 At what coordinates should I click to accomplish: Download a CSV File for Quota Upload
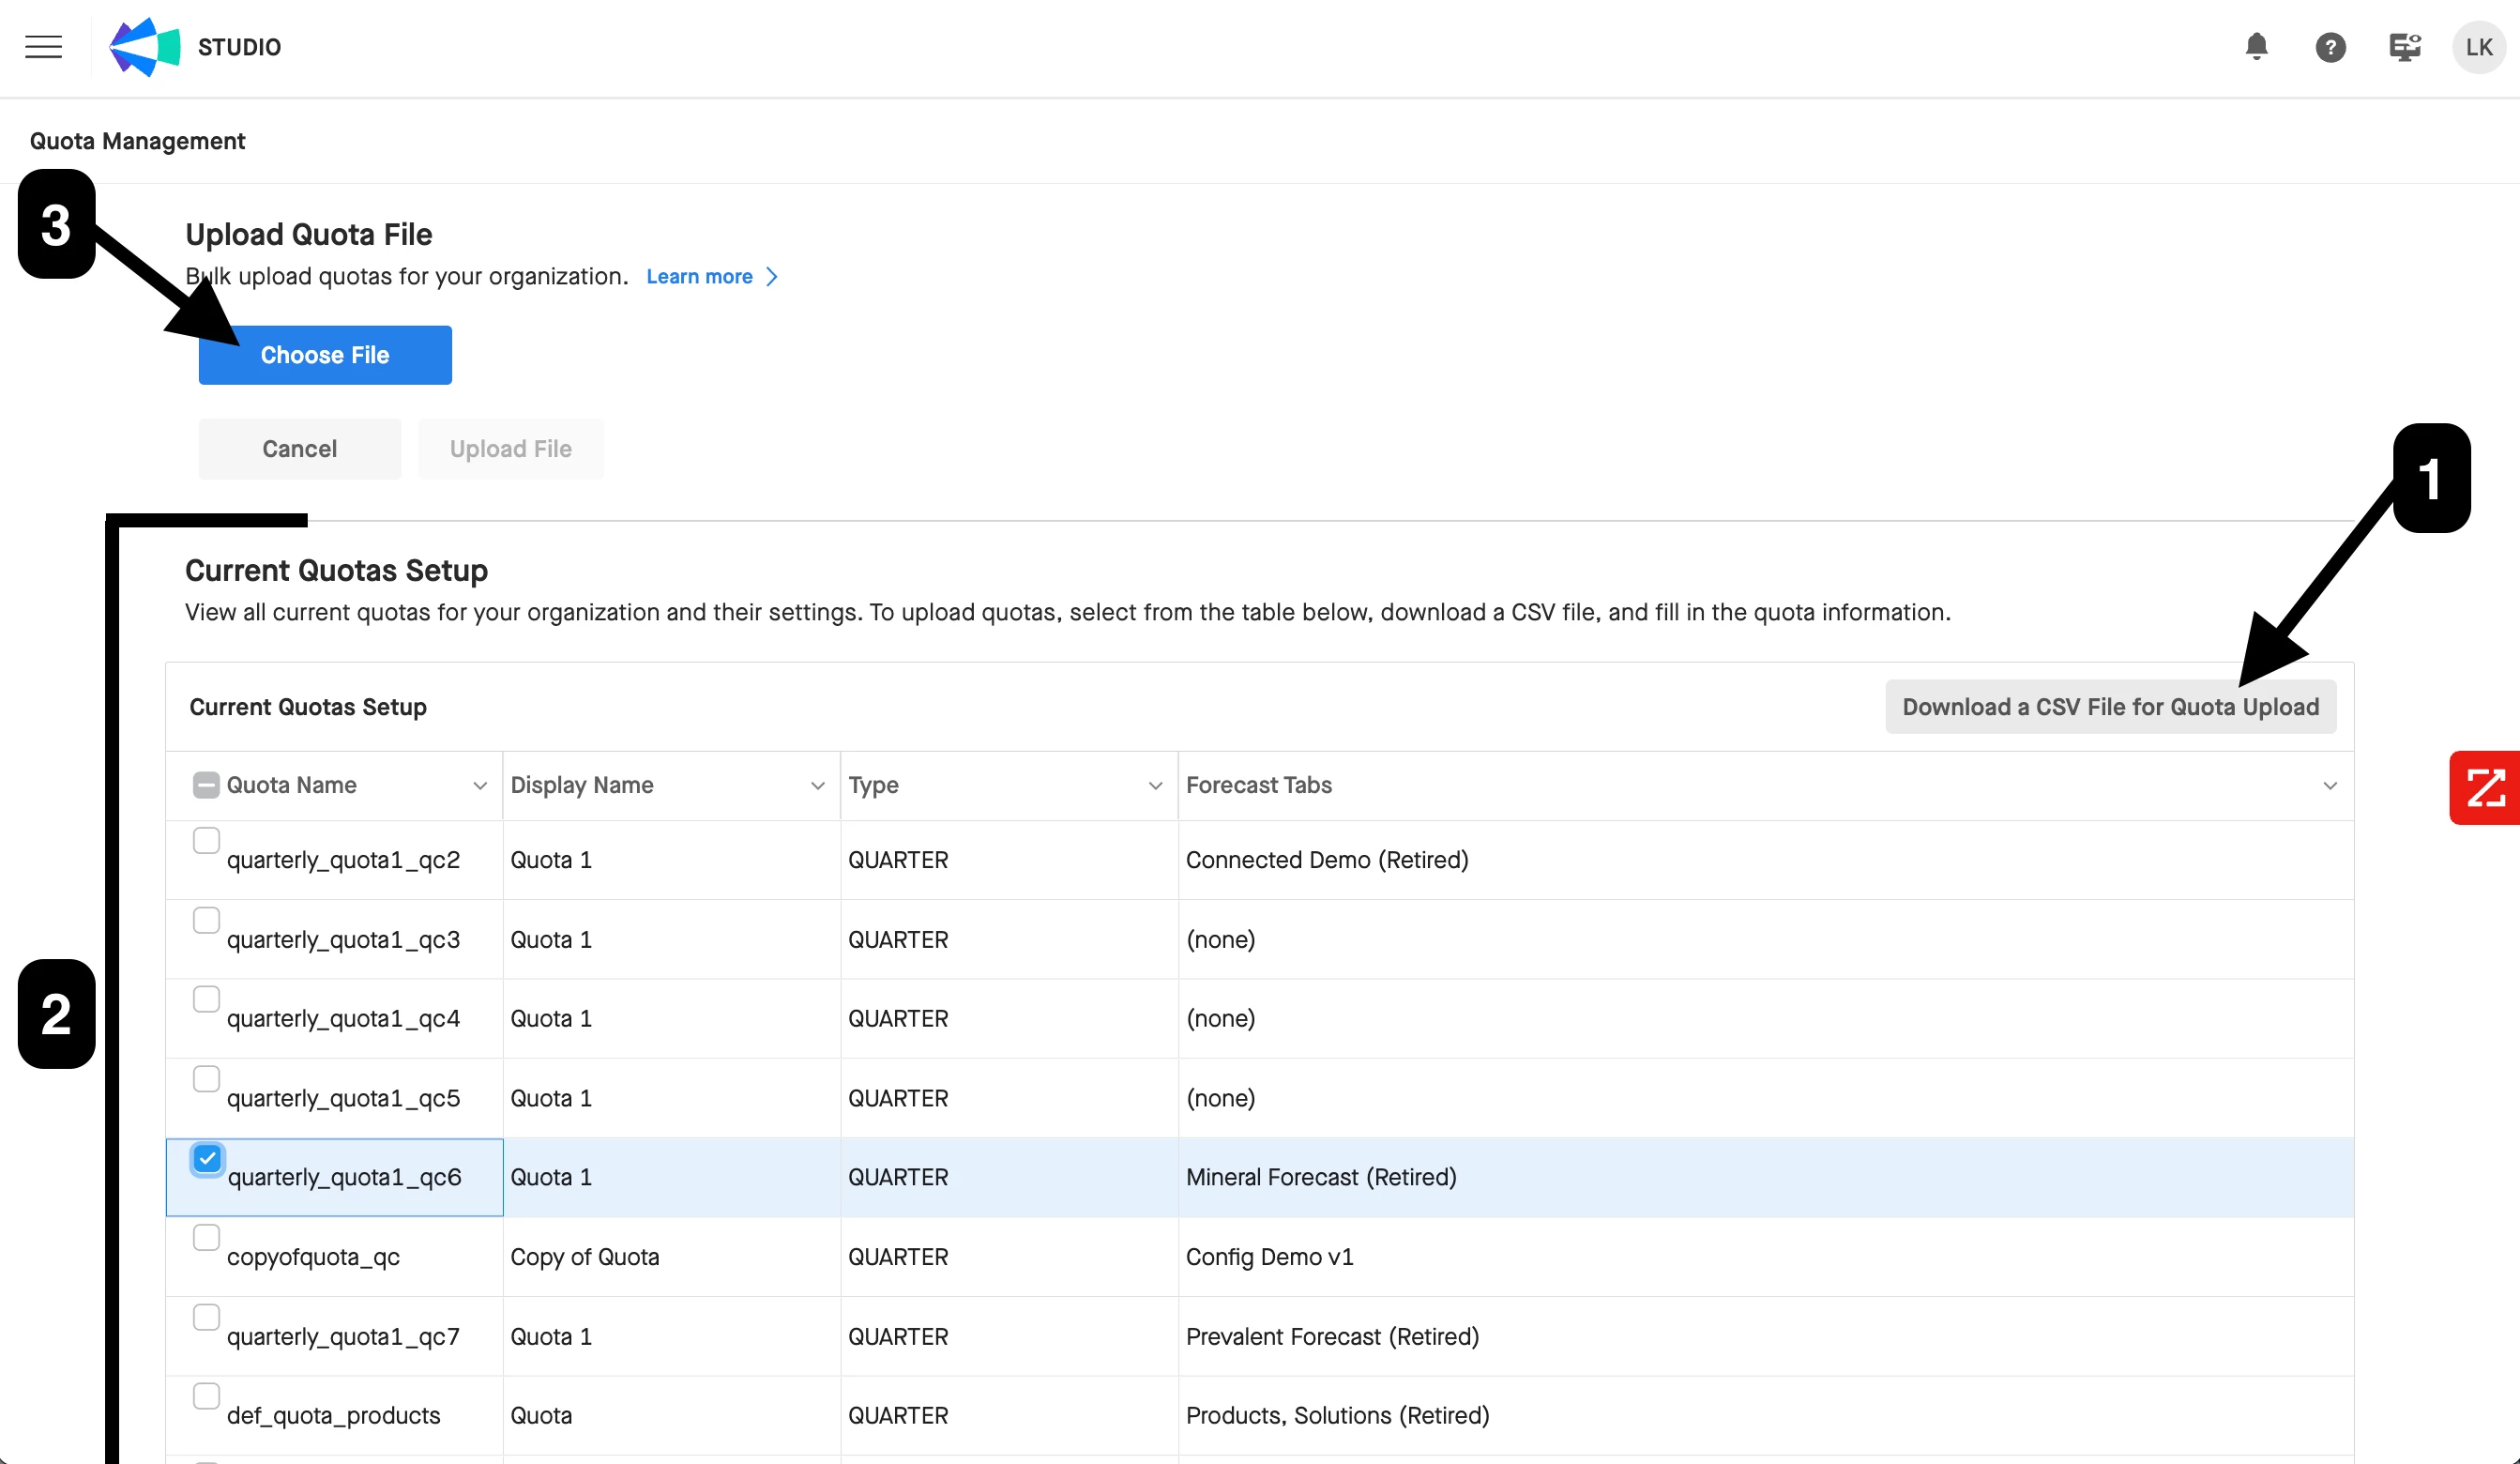(x=2110, y=707)
